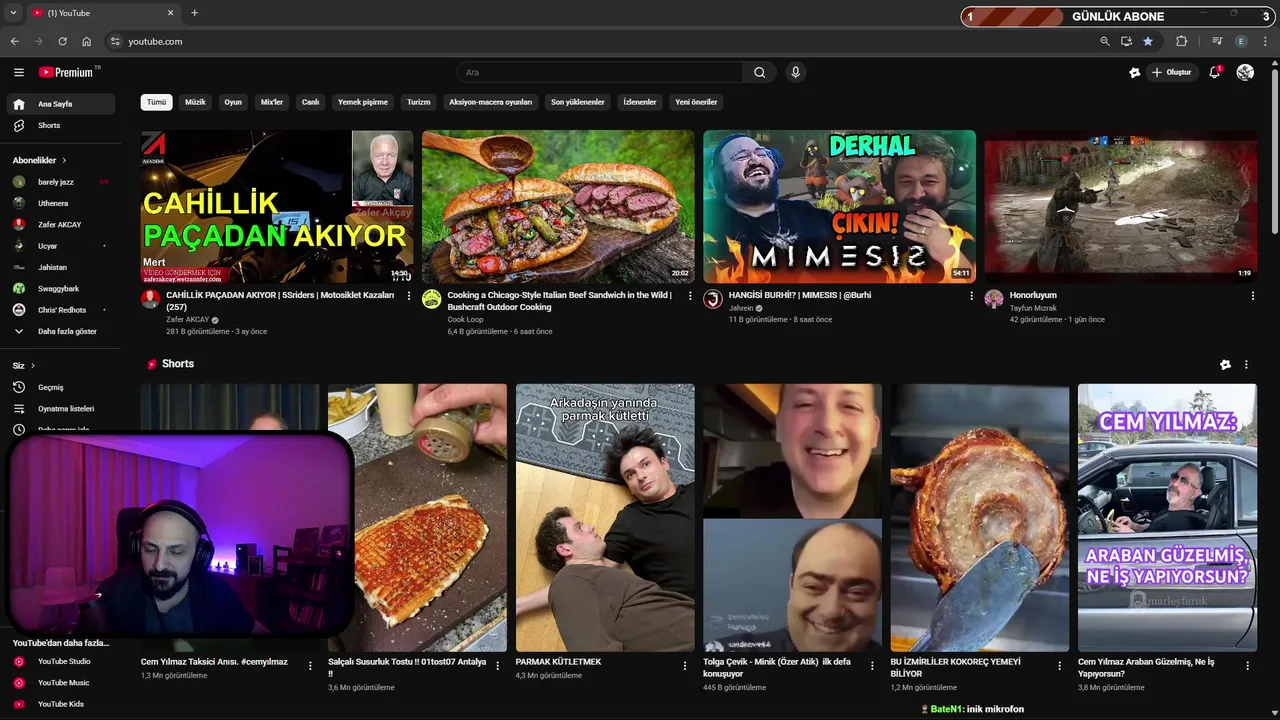Close the YouTube browser tab
This screenshot has width=1280, height=720.
point(170,13)
